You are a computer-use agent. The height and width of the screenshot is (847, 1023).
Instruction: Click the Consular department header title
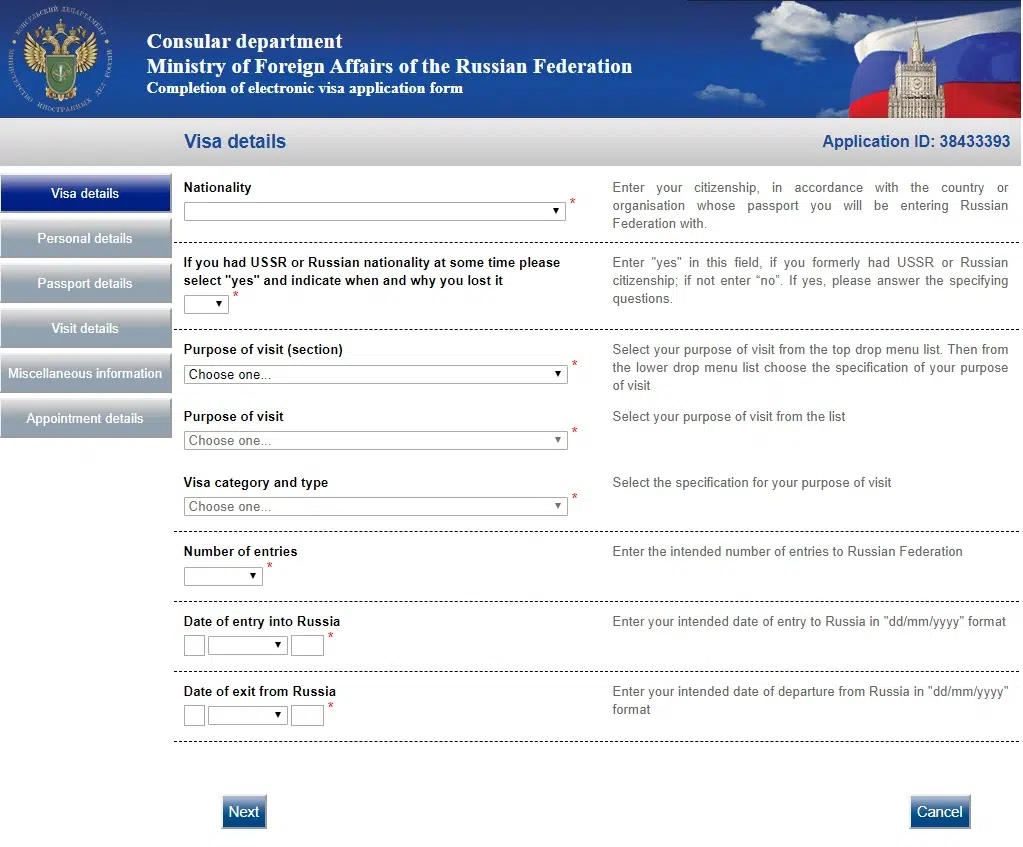[x=244, y=41]
